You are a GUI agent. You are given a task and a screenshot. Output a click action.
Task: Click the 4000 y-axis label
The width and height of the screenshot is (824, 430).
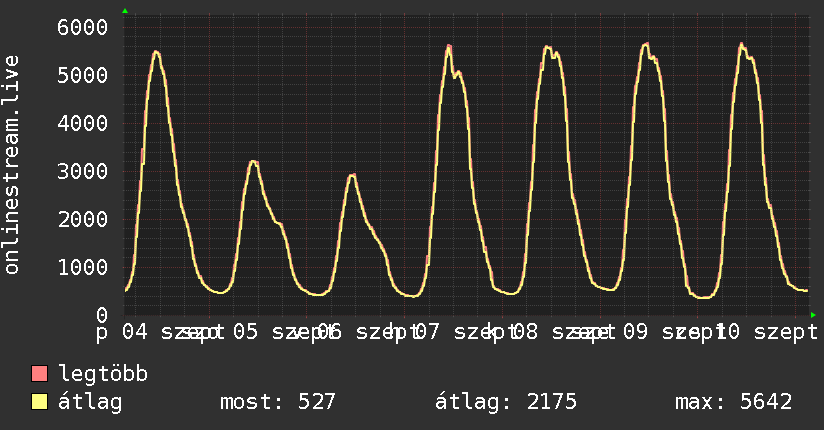[83, 124]
